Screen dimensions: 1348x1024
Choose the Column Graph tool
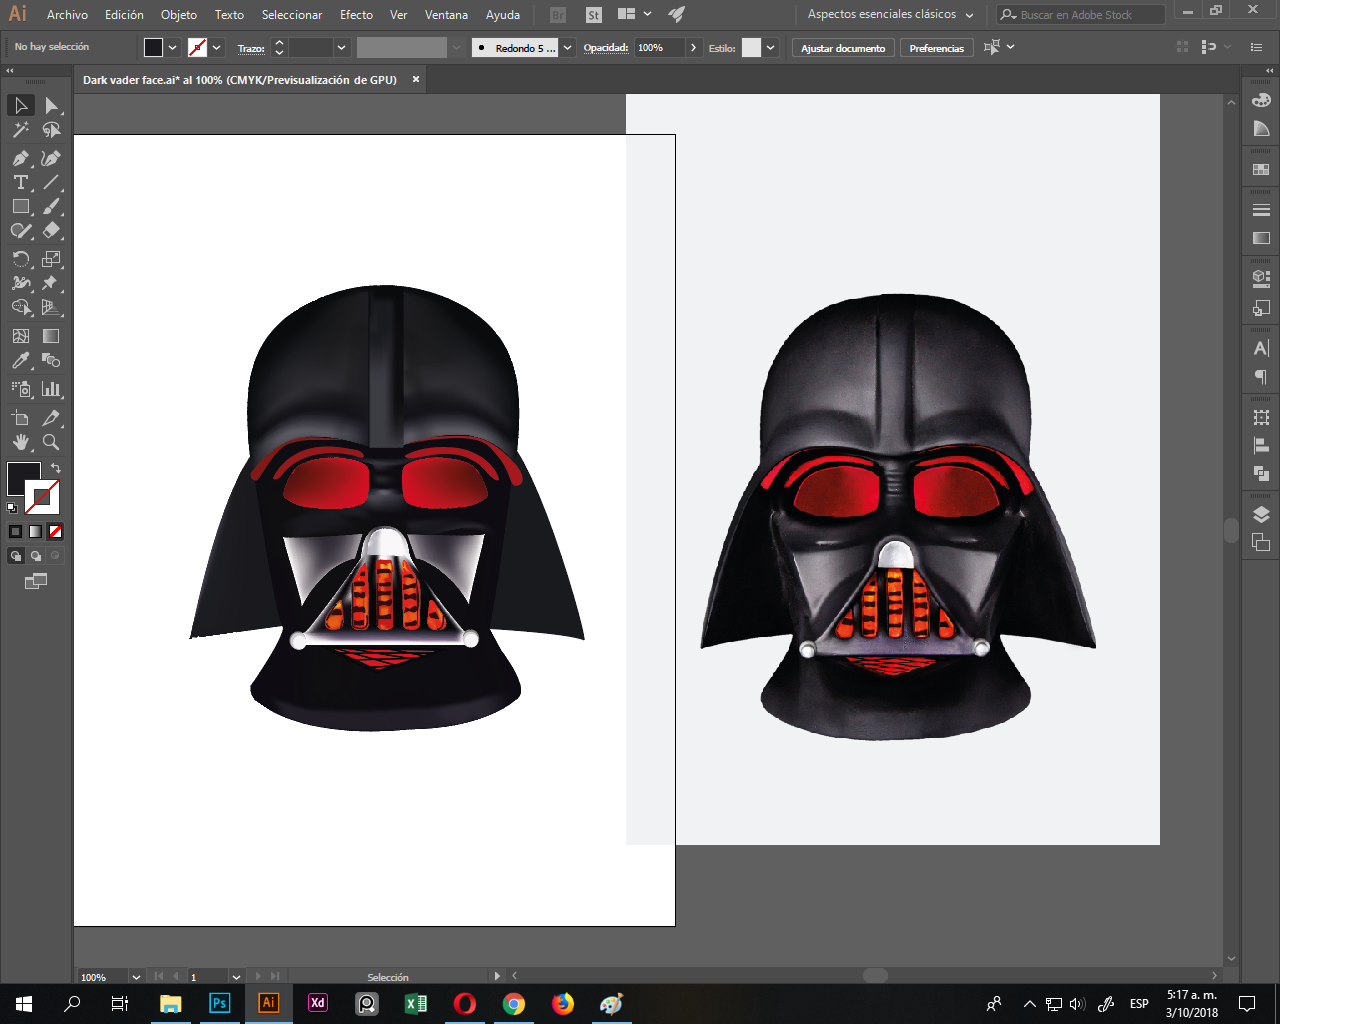(x=52, y=389)
